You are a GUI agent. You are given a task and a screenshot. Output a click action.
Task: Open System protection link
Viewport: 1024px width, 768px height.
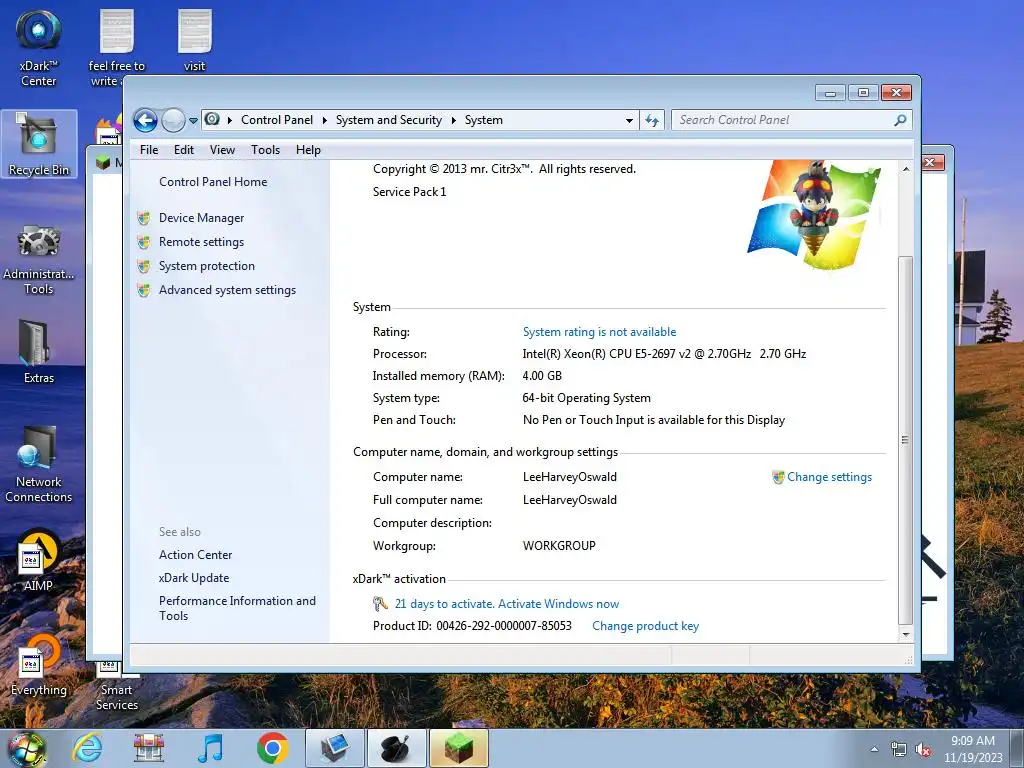tap(206, 266)
